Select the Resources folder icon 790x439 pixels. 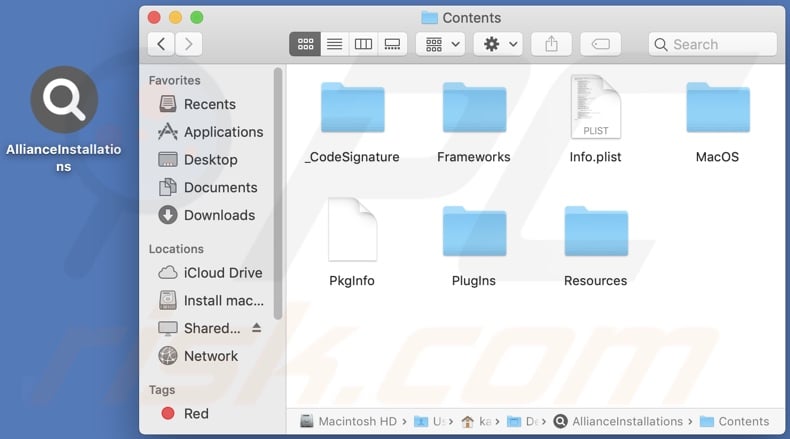[x=596, y=231]
